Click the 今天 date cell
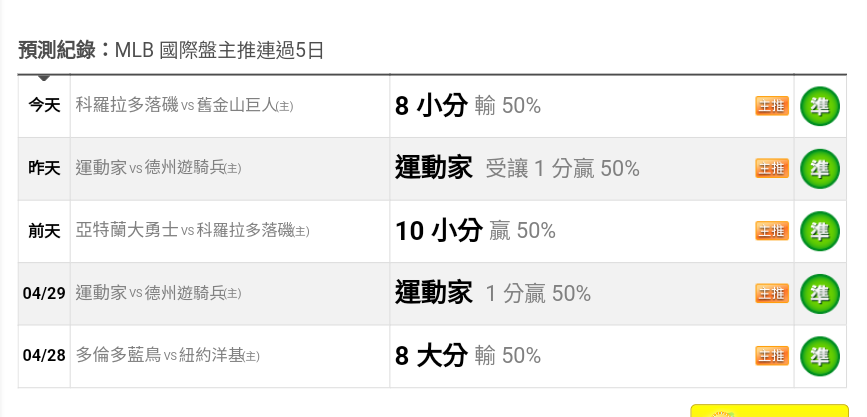 (x=44, y=106)
